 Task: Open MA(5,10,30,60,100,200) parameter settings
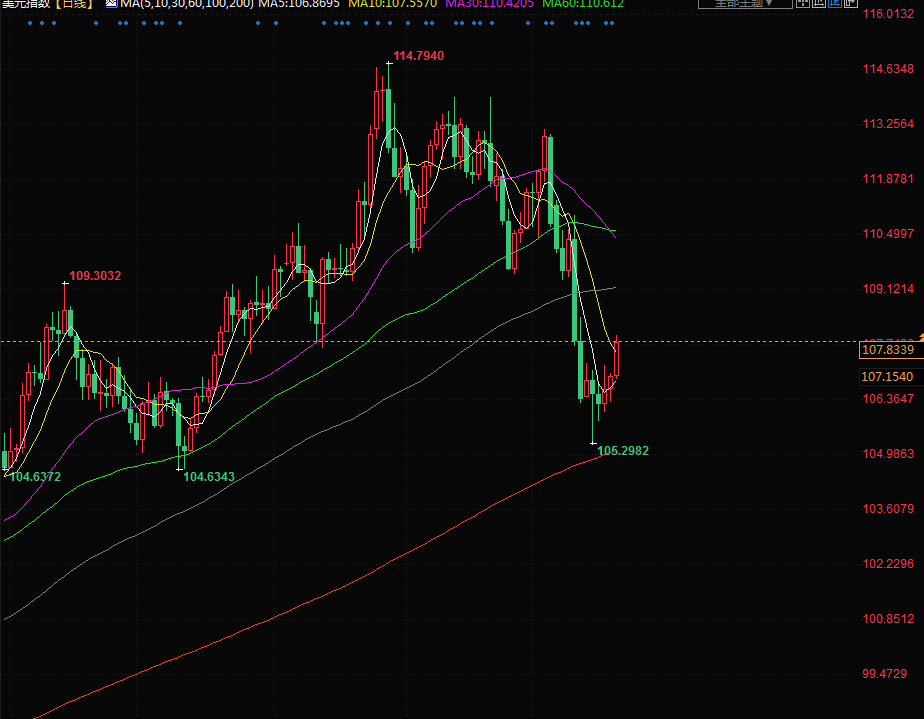(x=185, y=4)
